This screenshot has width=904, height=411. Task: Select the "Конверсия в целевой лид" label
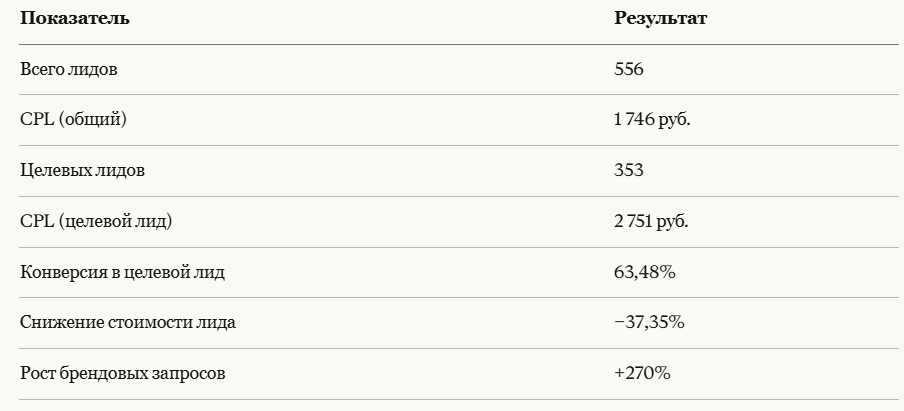tap(129, 272)
